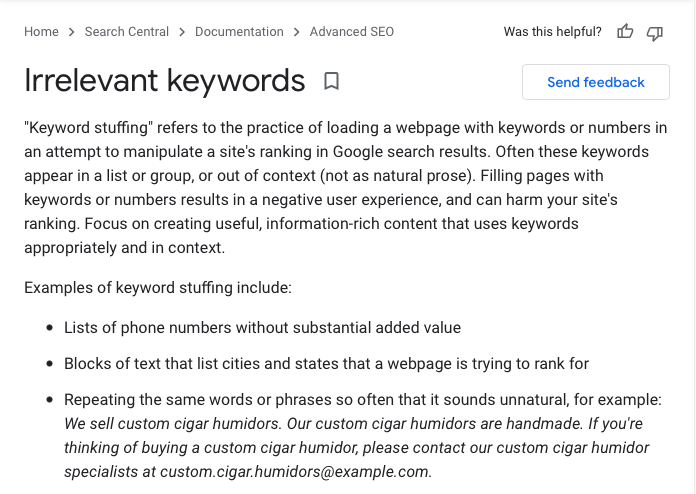Click the 'Blocks of text that list cities' bullet
Image resolution: width=696 pixels, height=494 pixels.
326,364
